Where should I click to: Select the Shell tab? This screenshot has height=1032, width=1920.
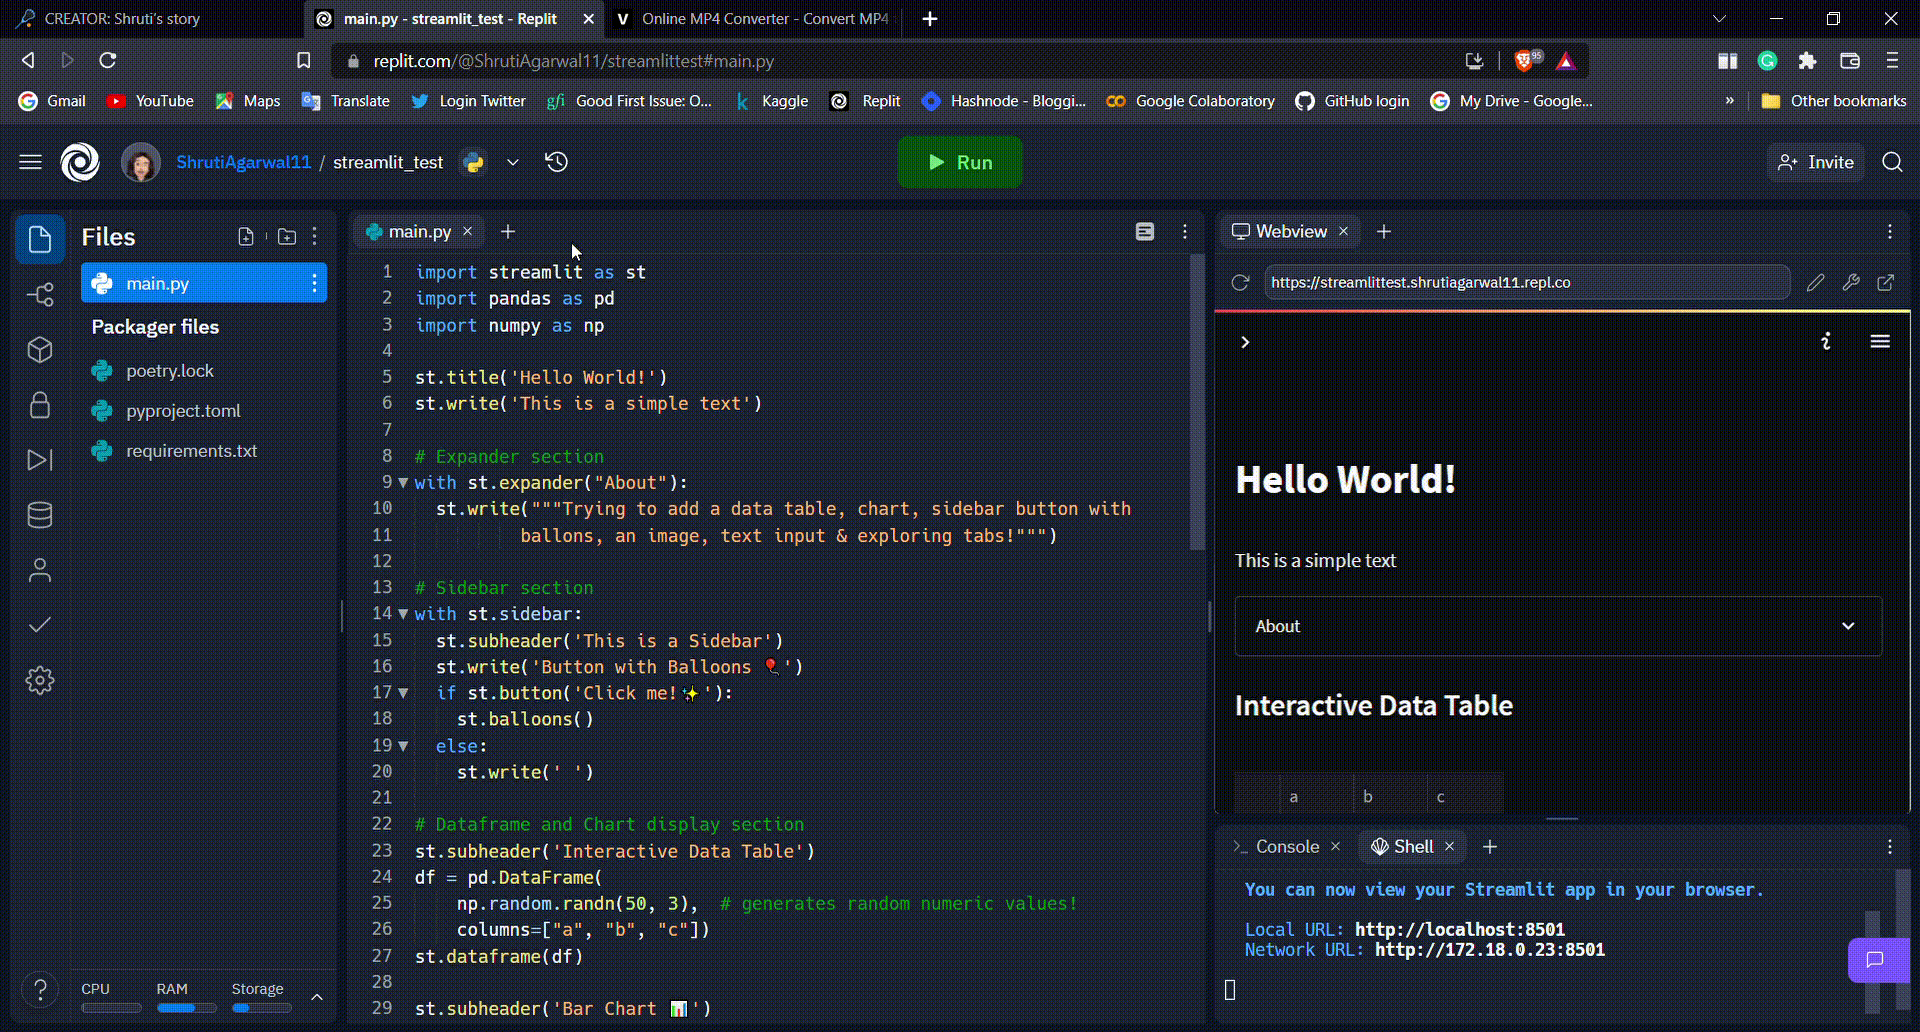point(1412,847)
